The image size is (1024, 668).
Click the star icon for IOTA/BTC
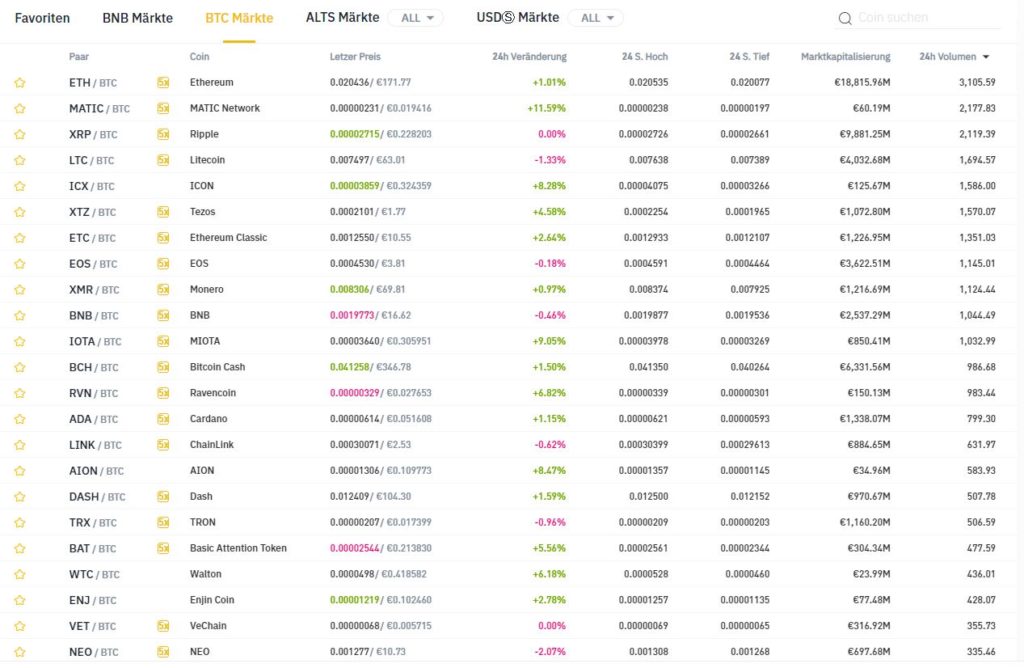[x=20, y=342]
